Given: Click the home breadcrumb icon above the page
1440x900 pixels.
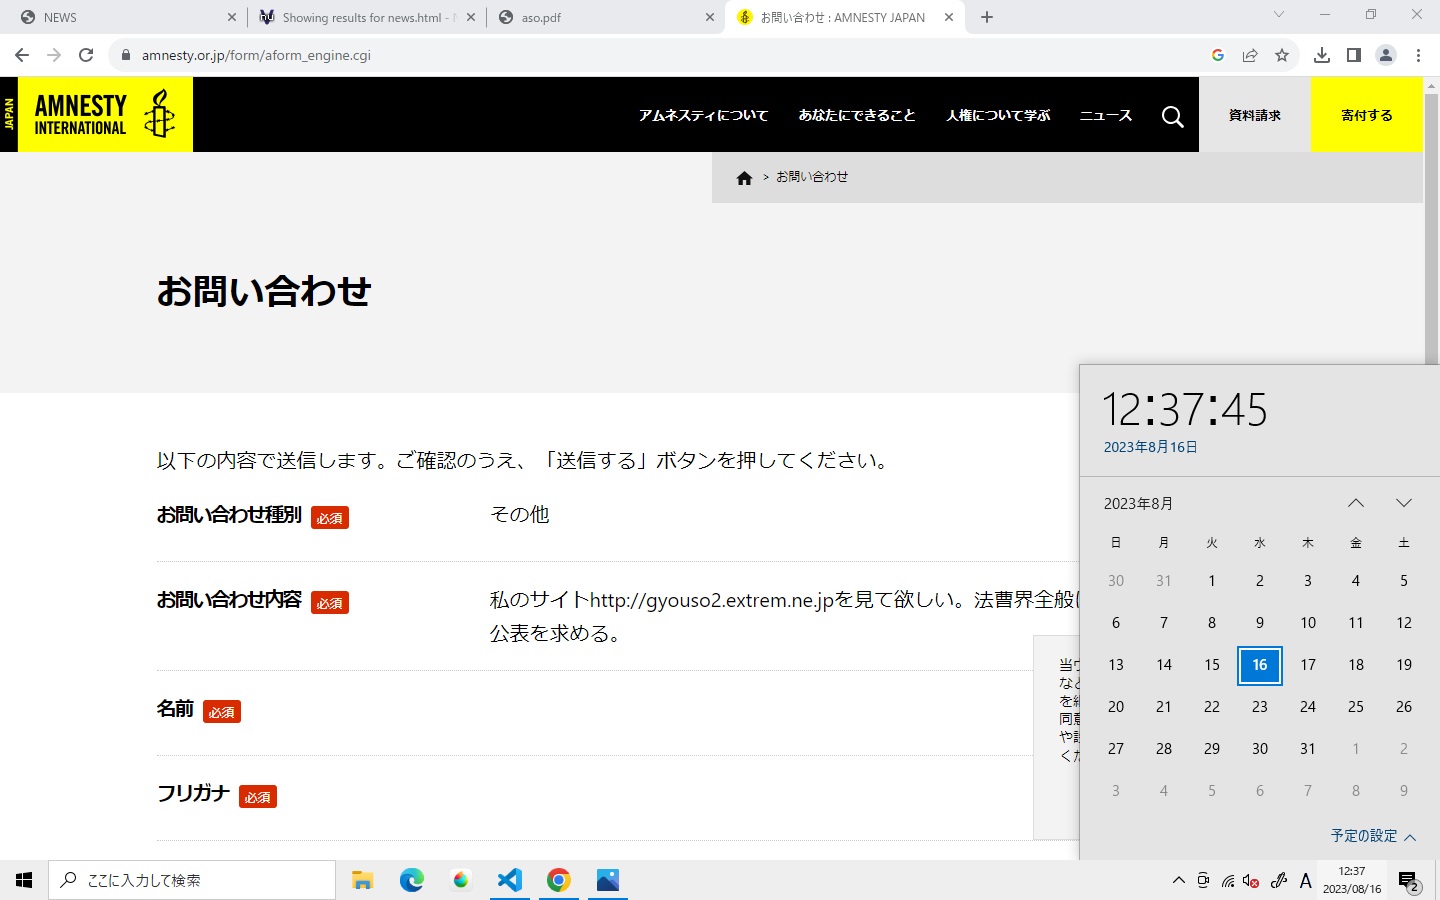Looking at the screenshot, I should 744,176.
